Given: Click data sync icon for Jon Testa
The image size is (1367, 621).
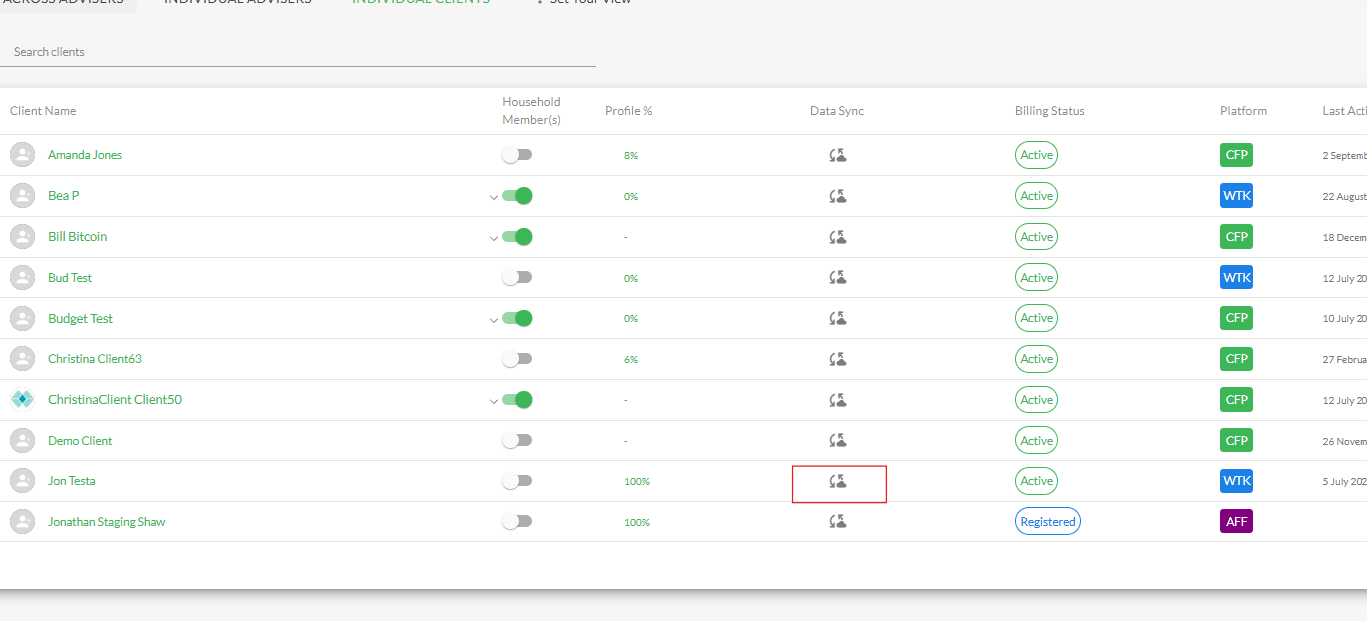Looking at the screenshot, I should click(838, 481).
